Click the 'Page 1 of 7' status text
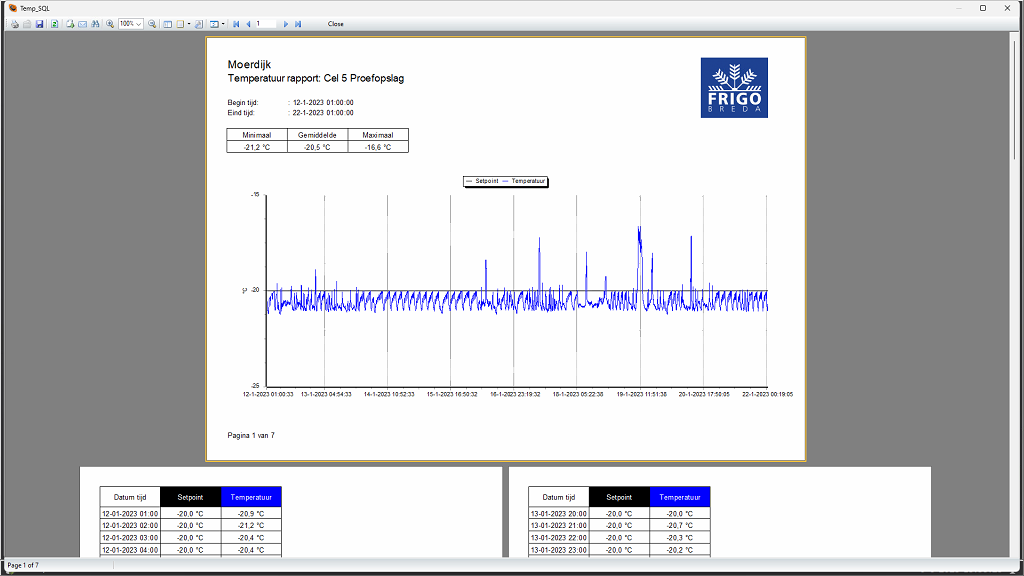 23,566
